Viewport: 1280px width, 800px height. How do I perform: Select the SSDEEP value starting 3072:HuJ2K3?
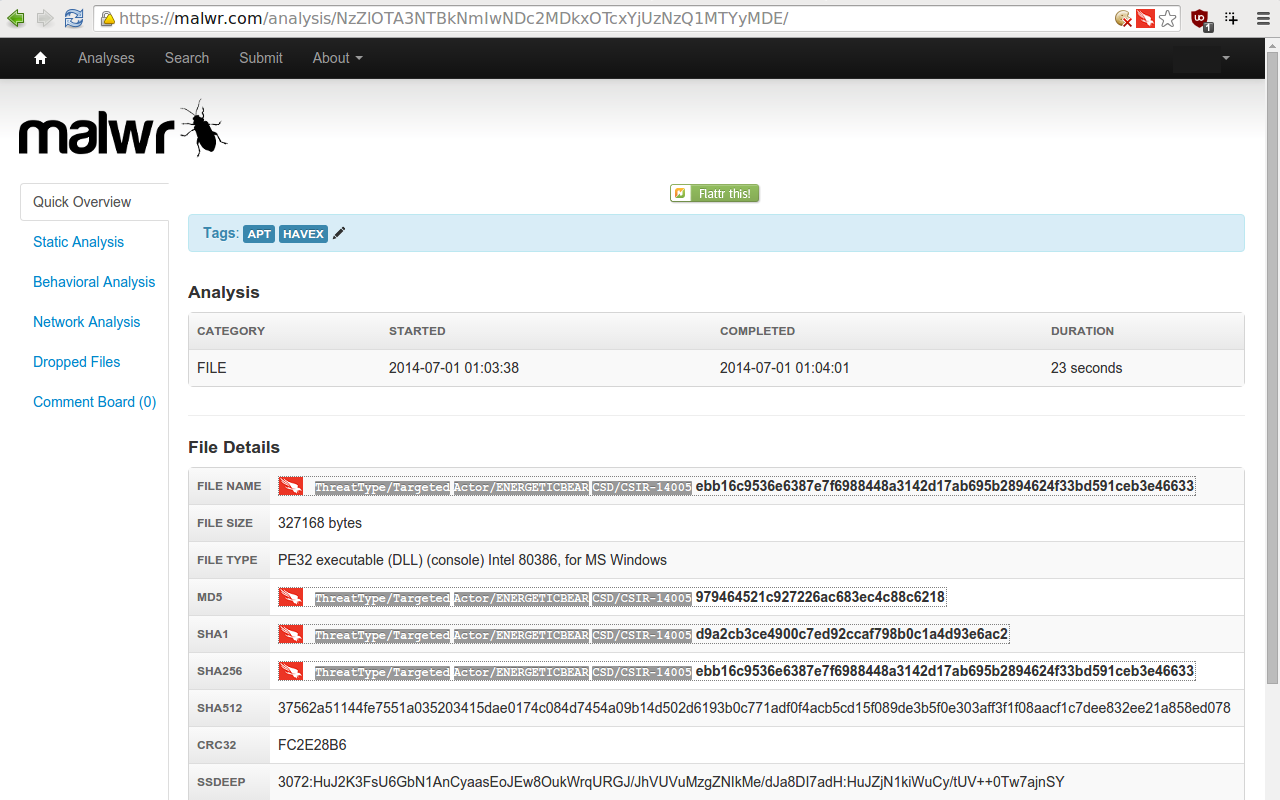point(671,782)
